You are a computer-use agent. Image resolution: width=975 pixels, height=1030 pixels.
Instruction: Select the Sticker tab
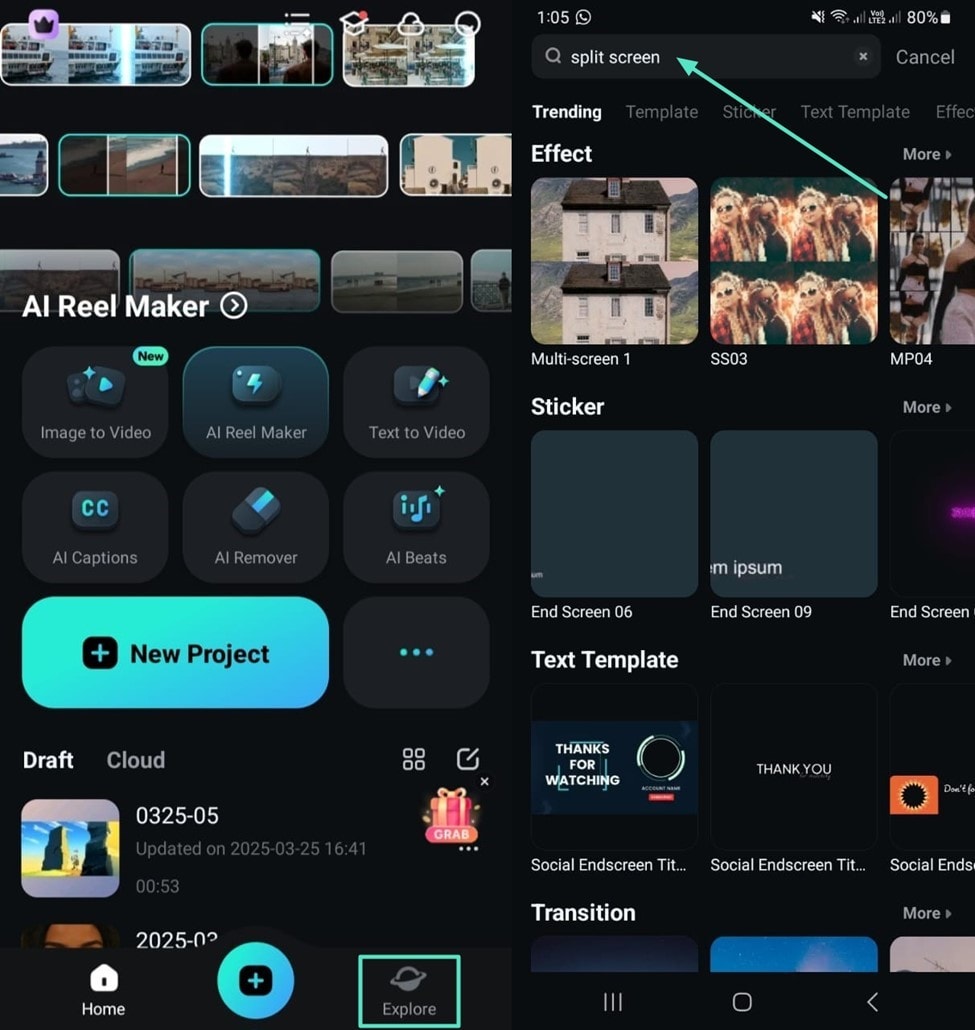coord(749,112)
